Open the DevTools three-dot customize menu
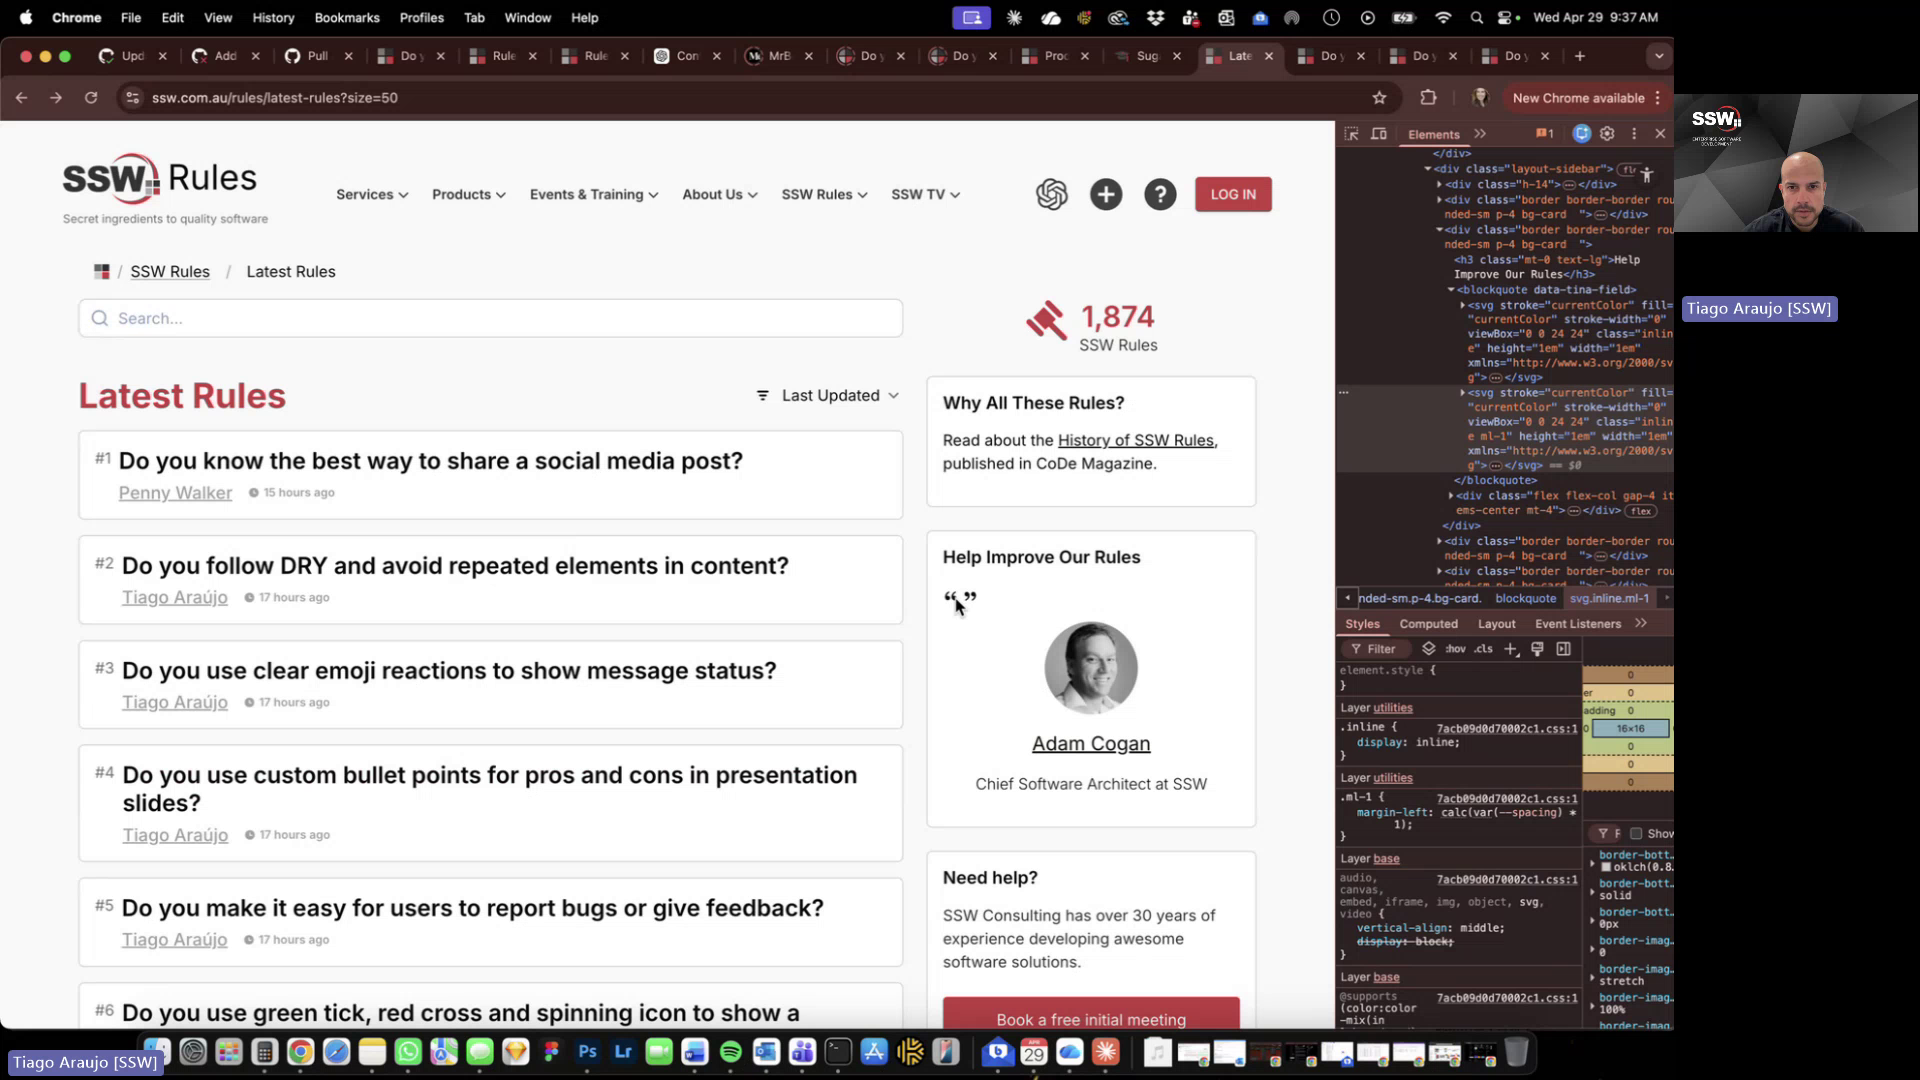 tap(1634, 133)
